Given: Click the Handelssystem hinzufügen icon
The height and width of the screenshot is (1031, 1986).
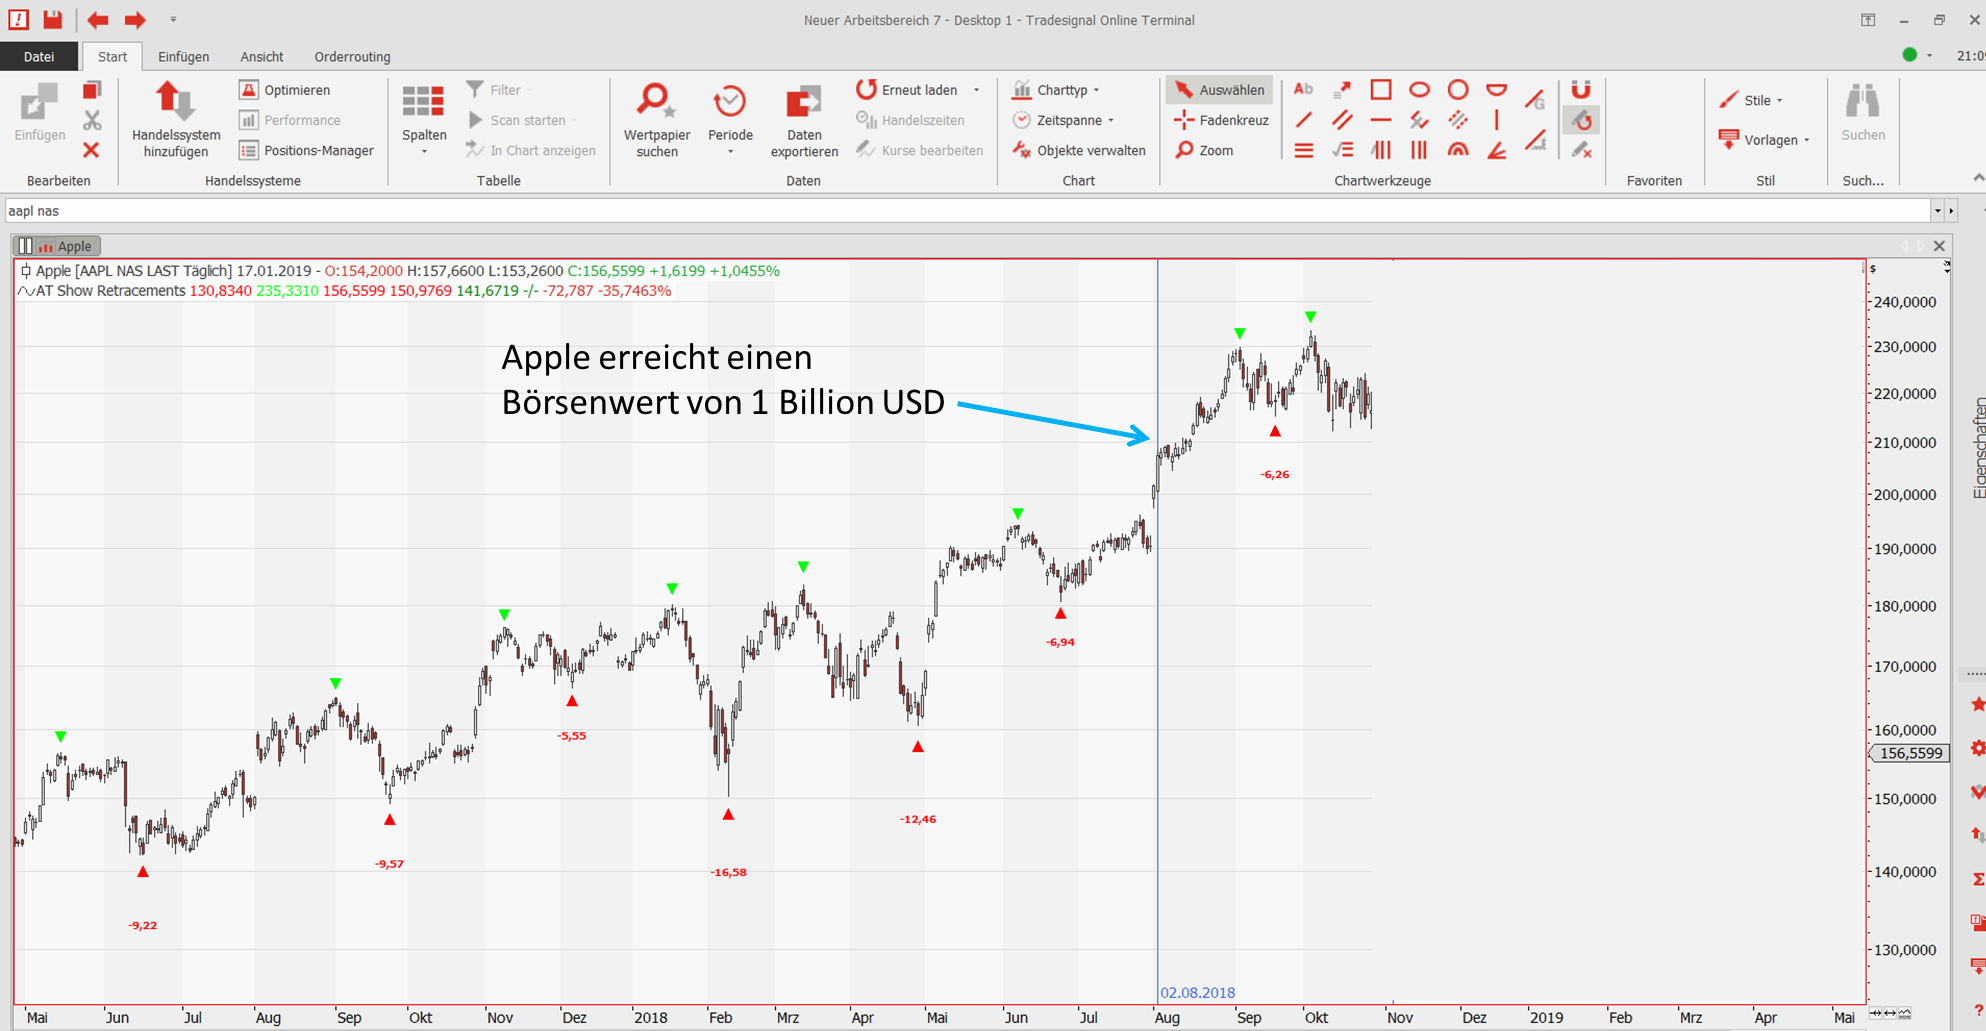Looking at the screenshot, I should tap(175, 103).
